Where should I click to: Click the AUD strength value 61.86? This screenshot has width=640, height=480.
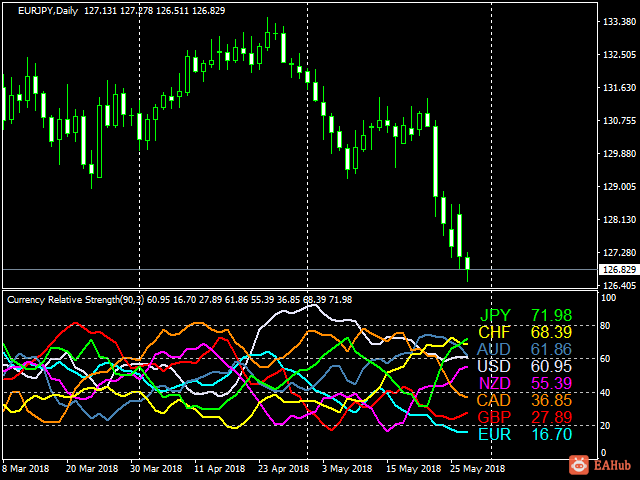point(551,349)
